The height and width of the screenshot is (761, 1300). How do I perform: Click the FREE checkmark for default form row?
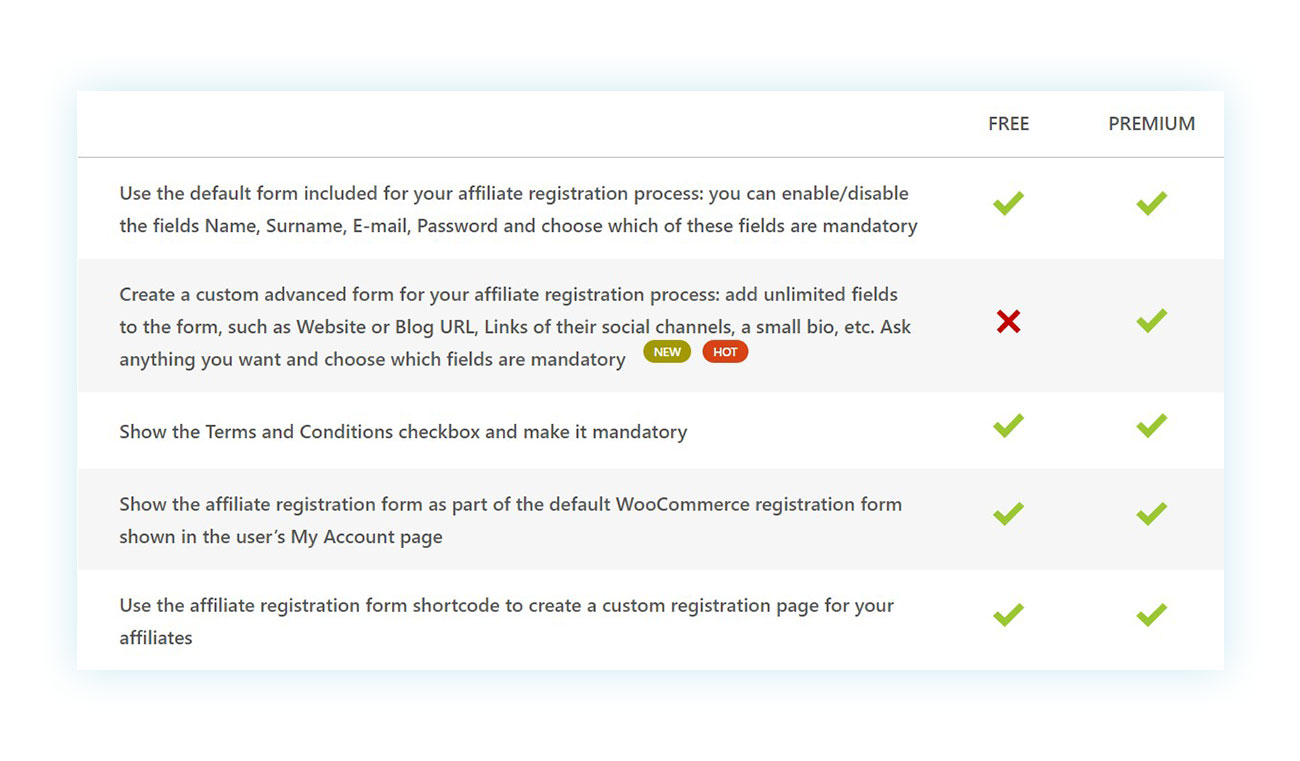[x=1008, y=204]
